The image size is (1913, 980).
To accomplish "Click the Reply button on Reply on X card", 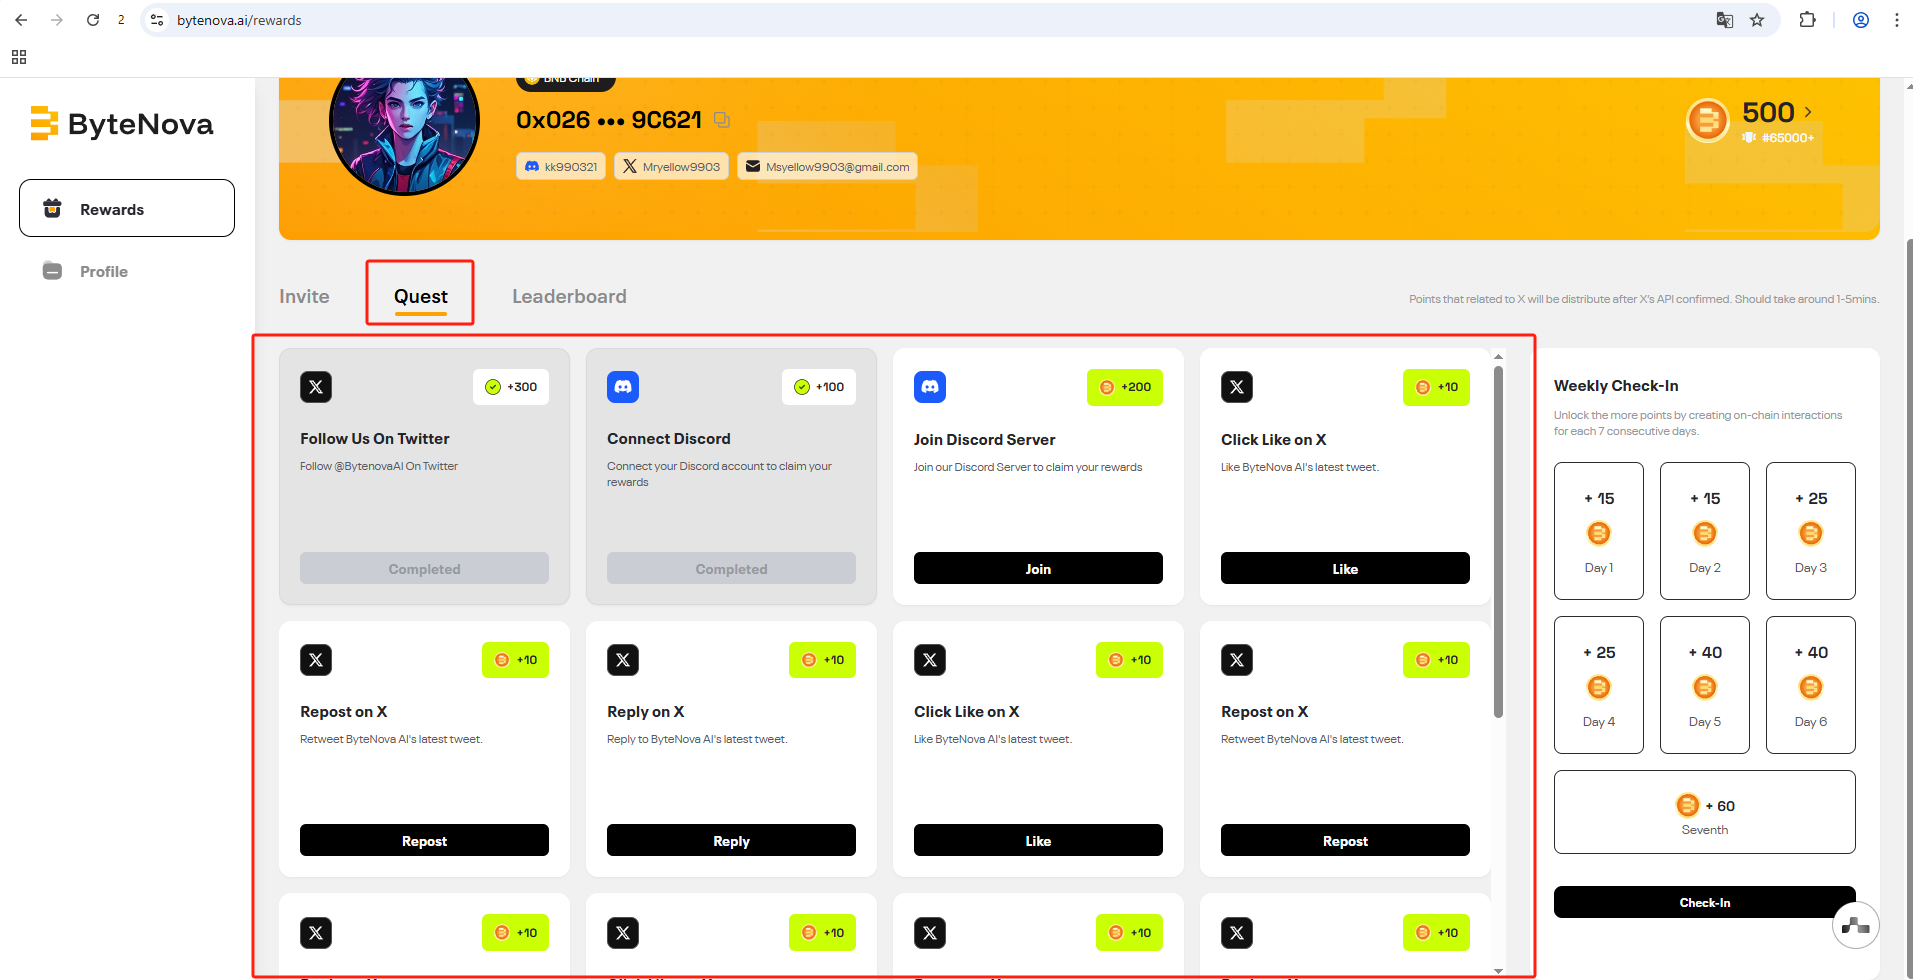I will pyautogui.click(x=731, y=840).
